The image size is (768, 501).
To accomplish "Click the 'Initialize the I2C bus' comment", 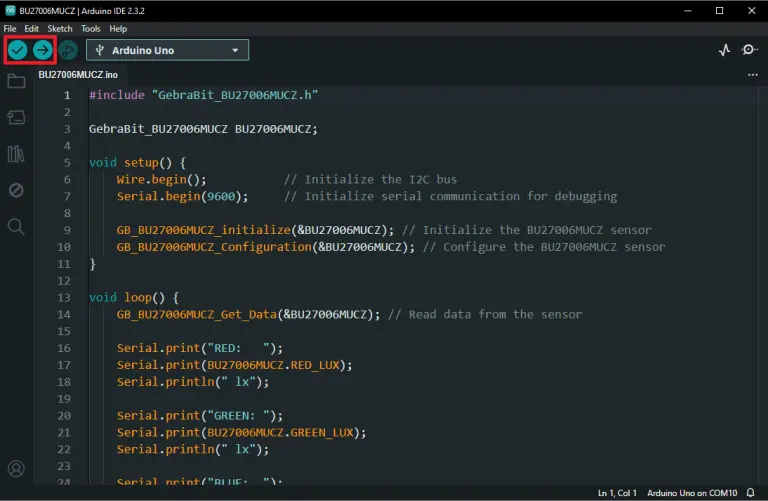I will point(370,179).
